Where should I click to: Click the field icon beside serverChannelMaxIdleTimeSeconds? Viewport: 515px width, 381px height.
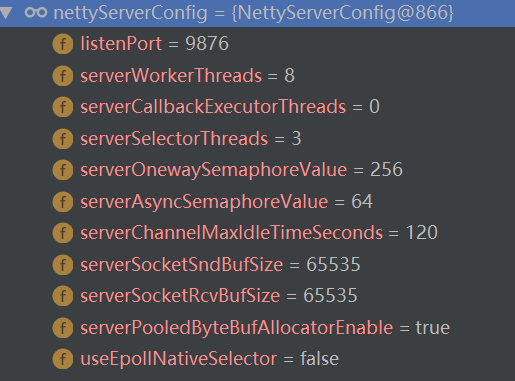[63, 233]
